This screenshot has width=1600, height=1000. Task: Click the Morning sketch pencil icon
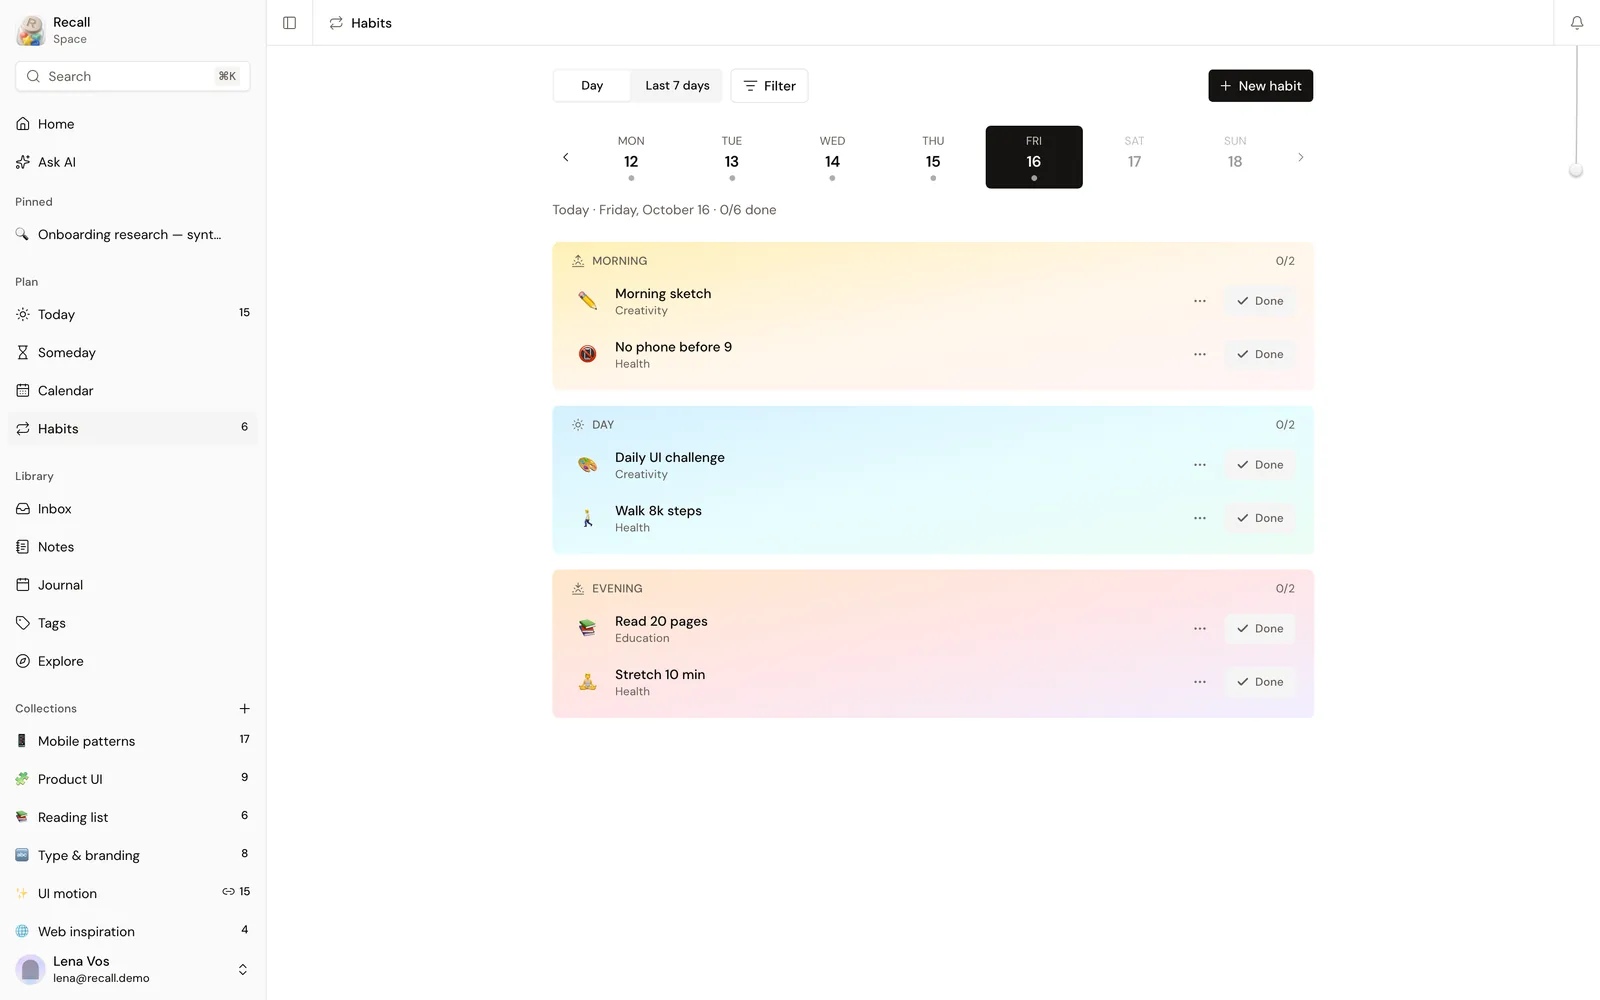(x=588, y=301)
